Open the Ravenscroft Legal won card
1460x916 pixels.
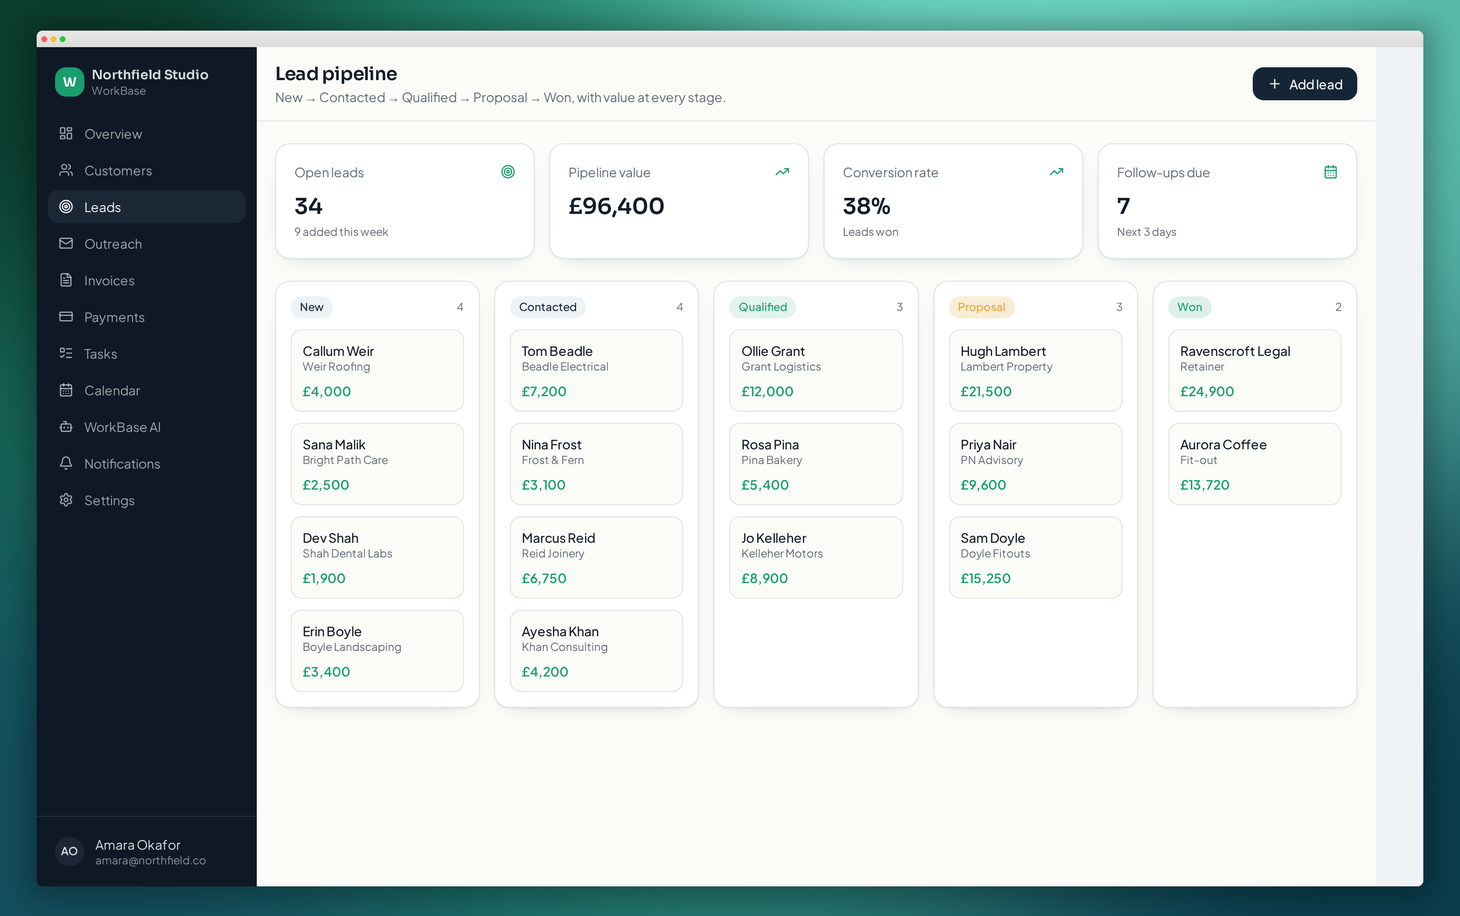click(x=1254, y=370)
